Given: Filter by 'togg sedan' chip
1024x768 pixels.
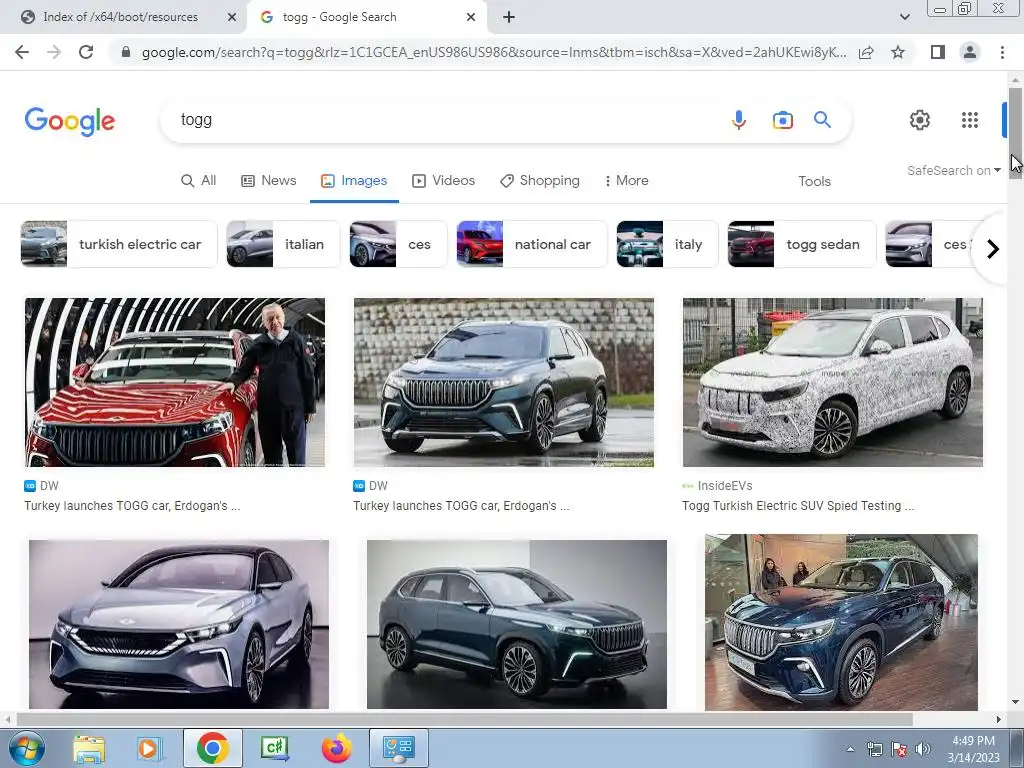Looking at the screenshot, I should pos(802,244).
